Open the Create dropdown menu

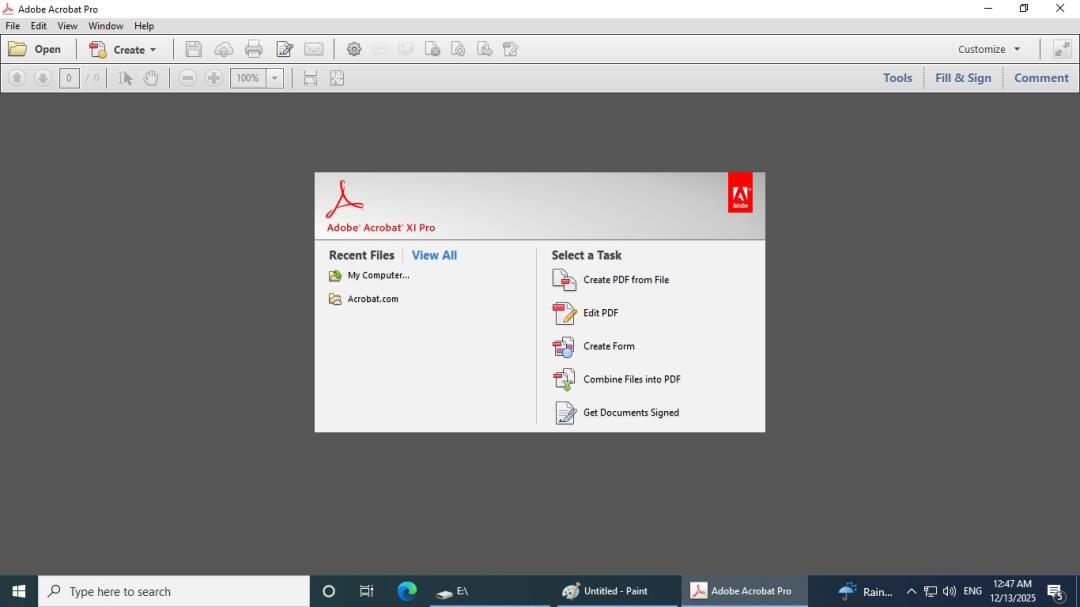point(123,50)
